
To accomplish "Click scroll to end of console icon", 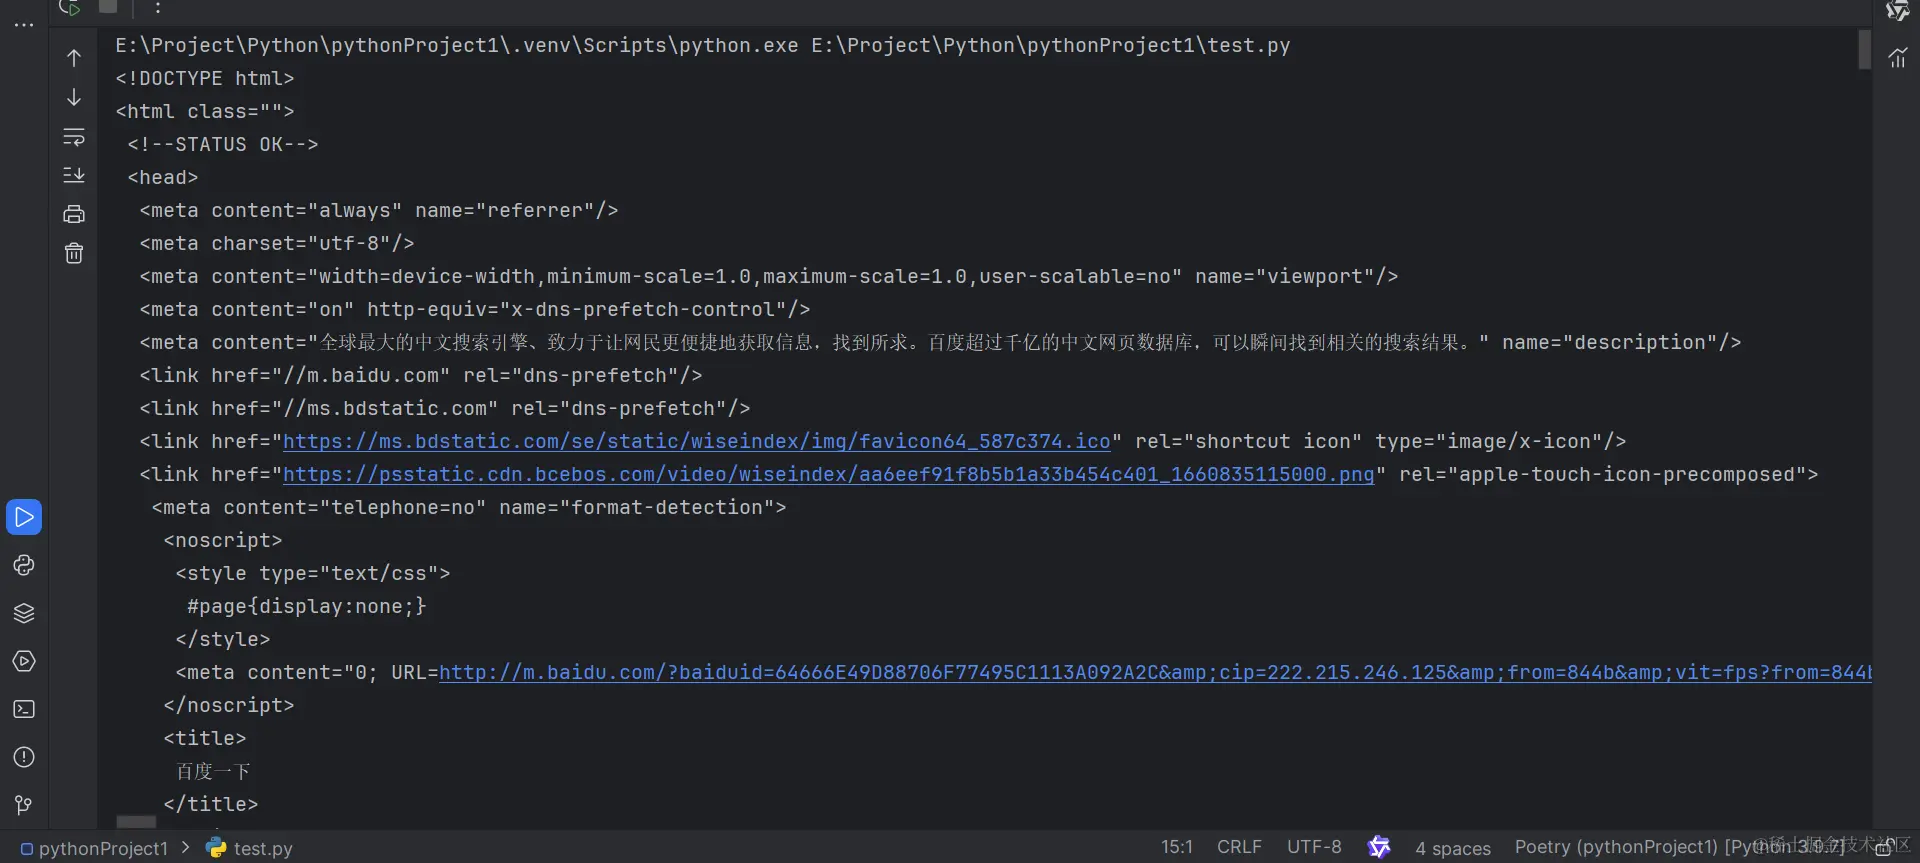I will click(74, 175).
